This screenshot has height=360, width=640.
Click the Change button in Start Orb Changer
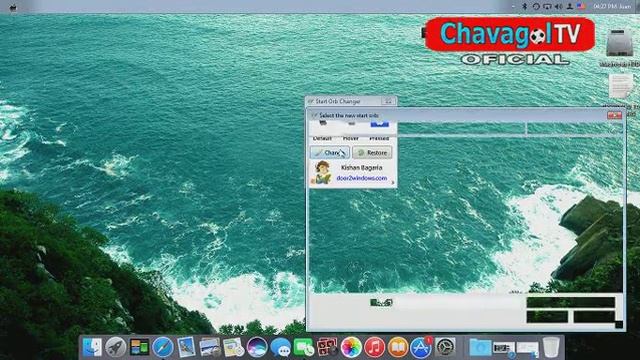[x=330, y=153]
